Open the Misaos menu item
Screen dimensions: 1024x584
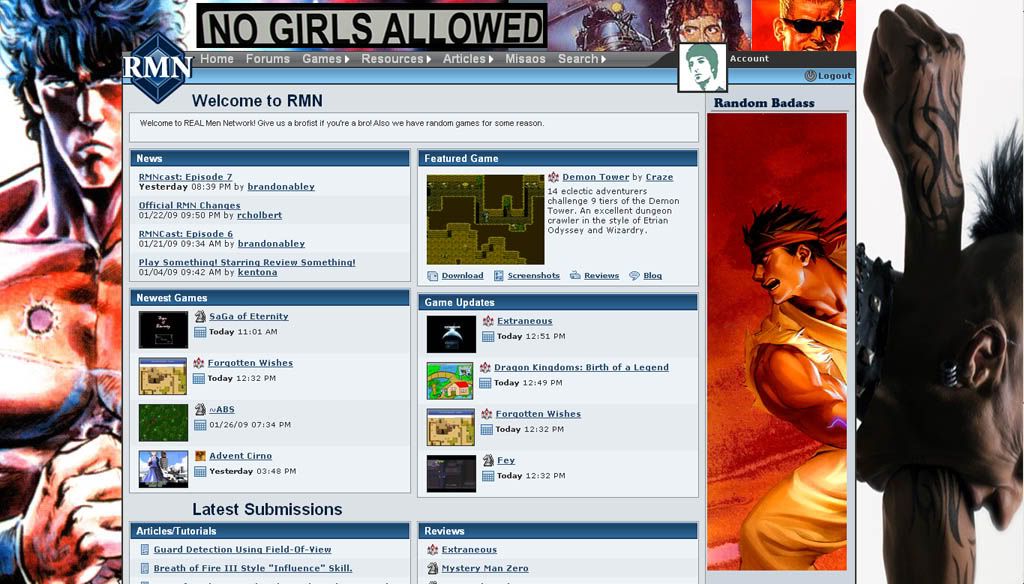[x=525, y=59]
